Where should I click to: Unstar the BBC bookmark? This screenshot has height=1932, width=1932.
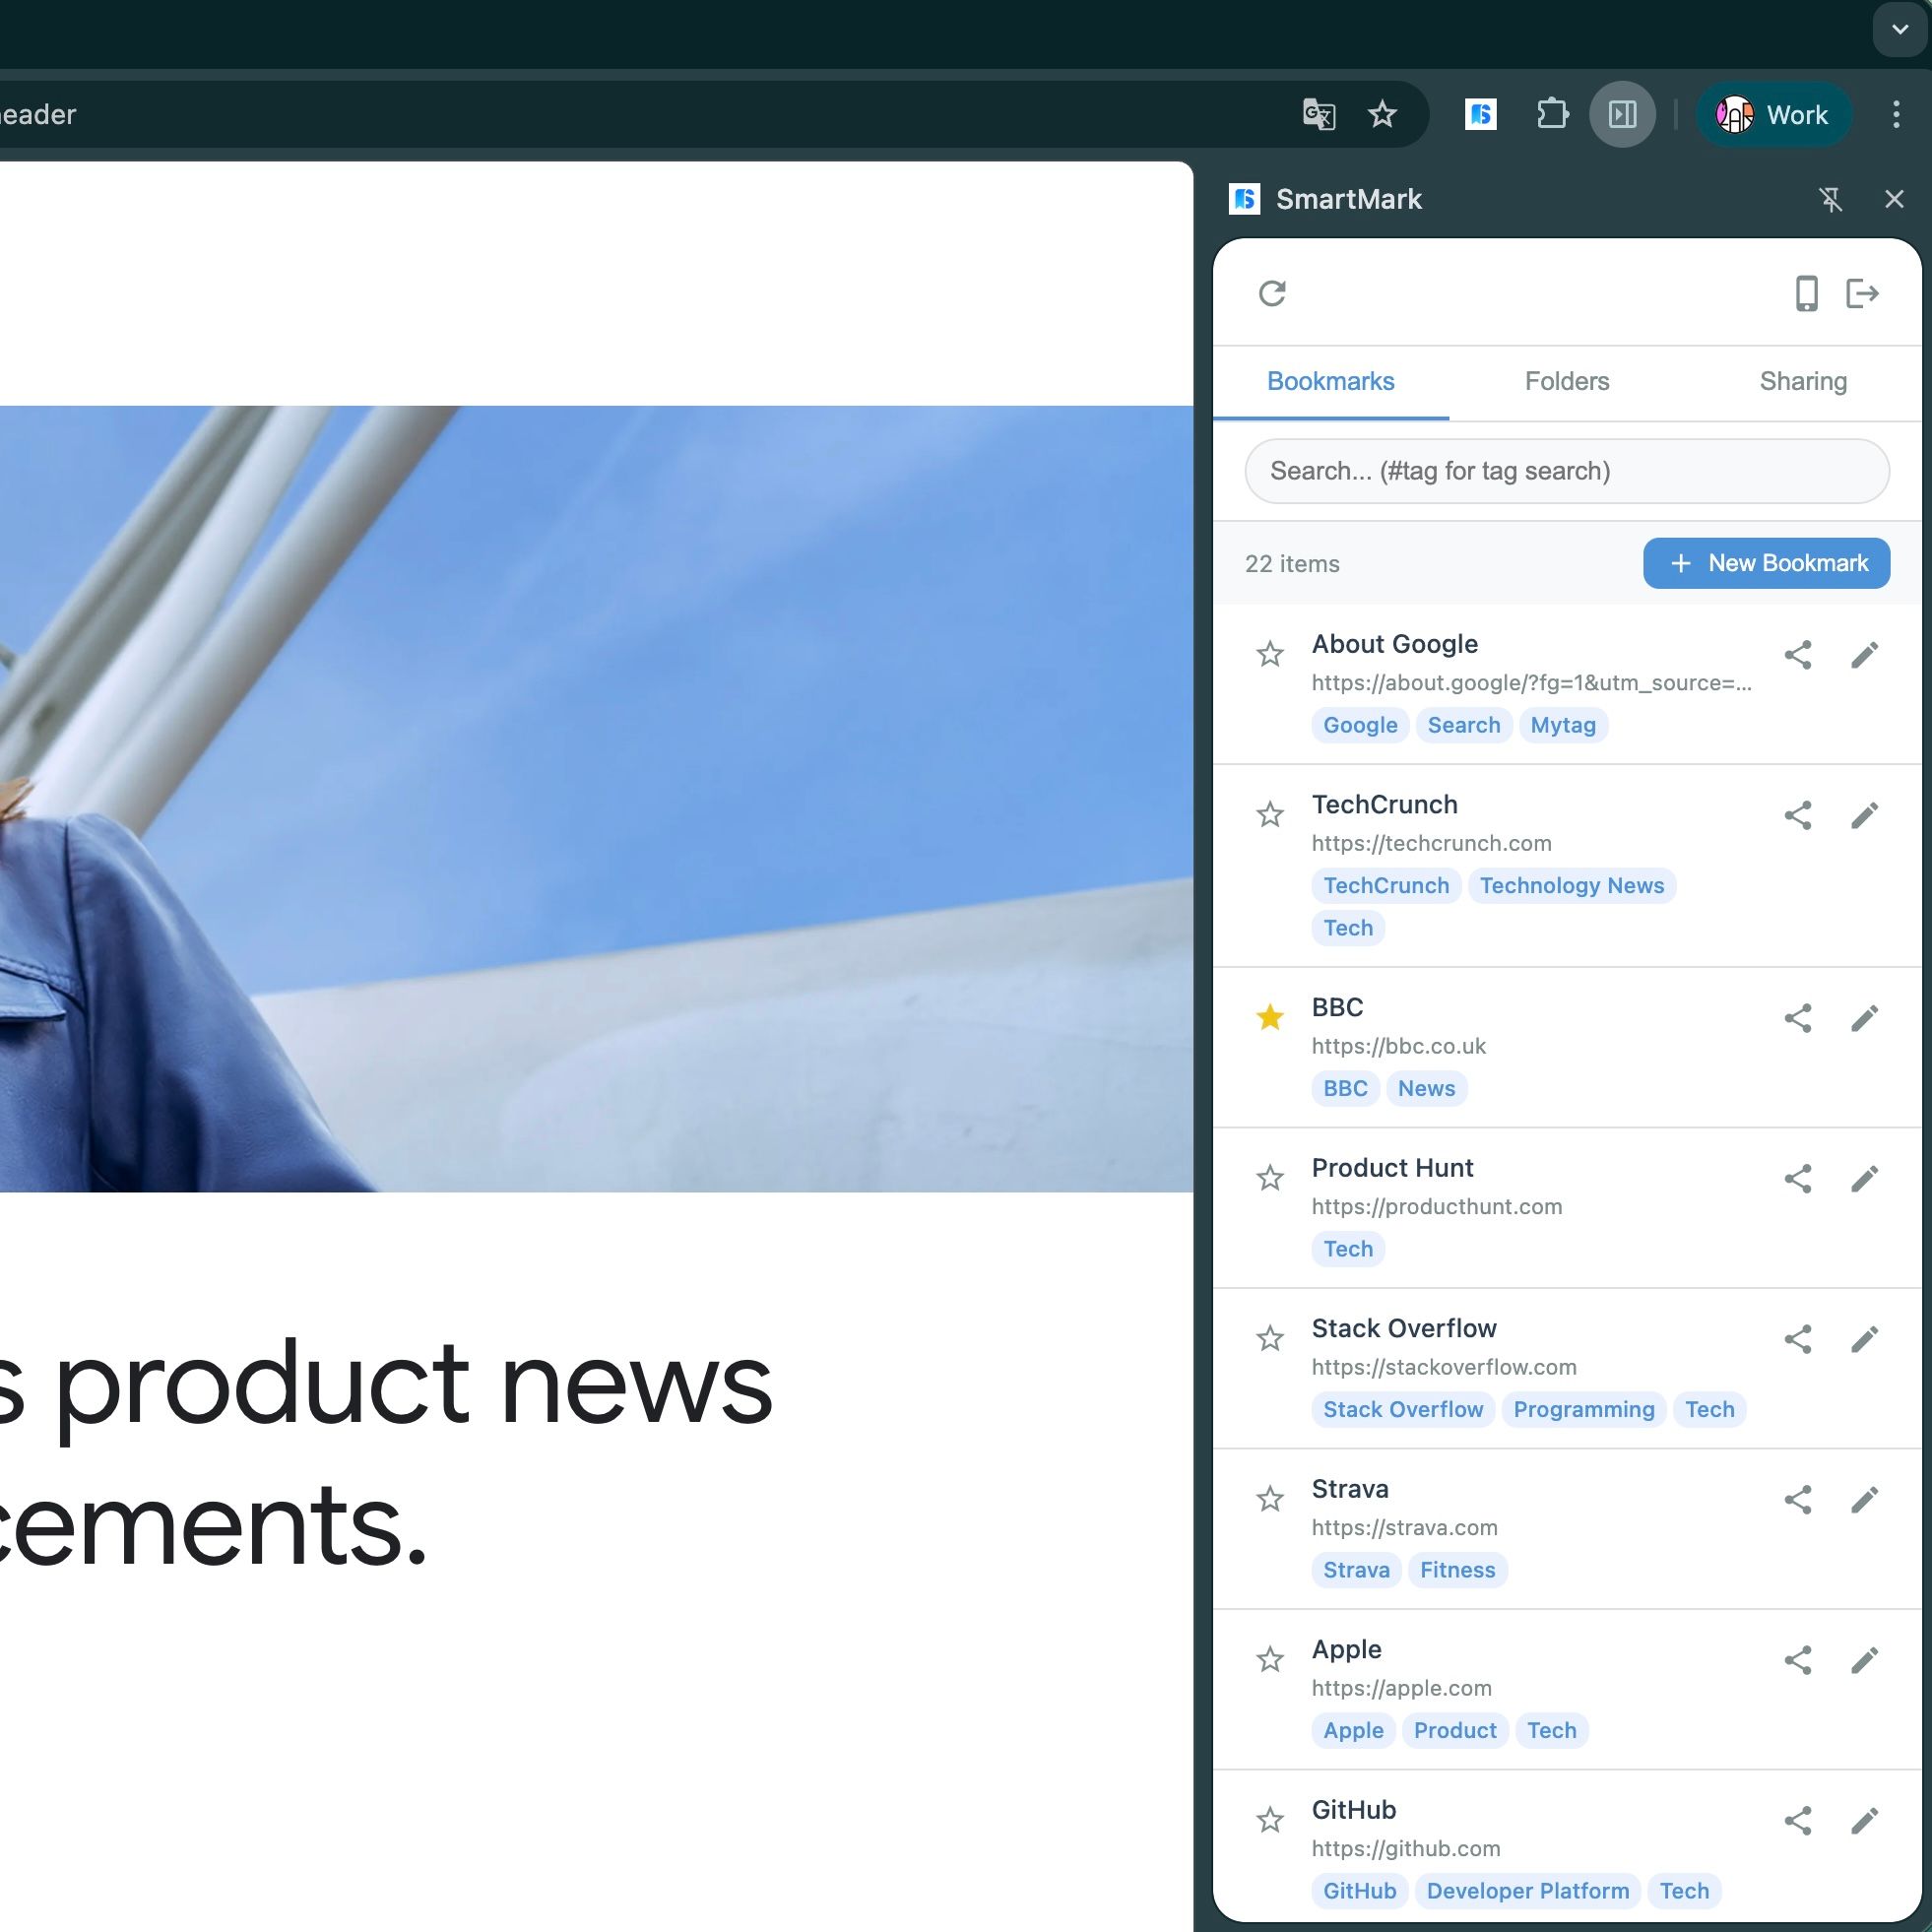pos(1270,1018)
